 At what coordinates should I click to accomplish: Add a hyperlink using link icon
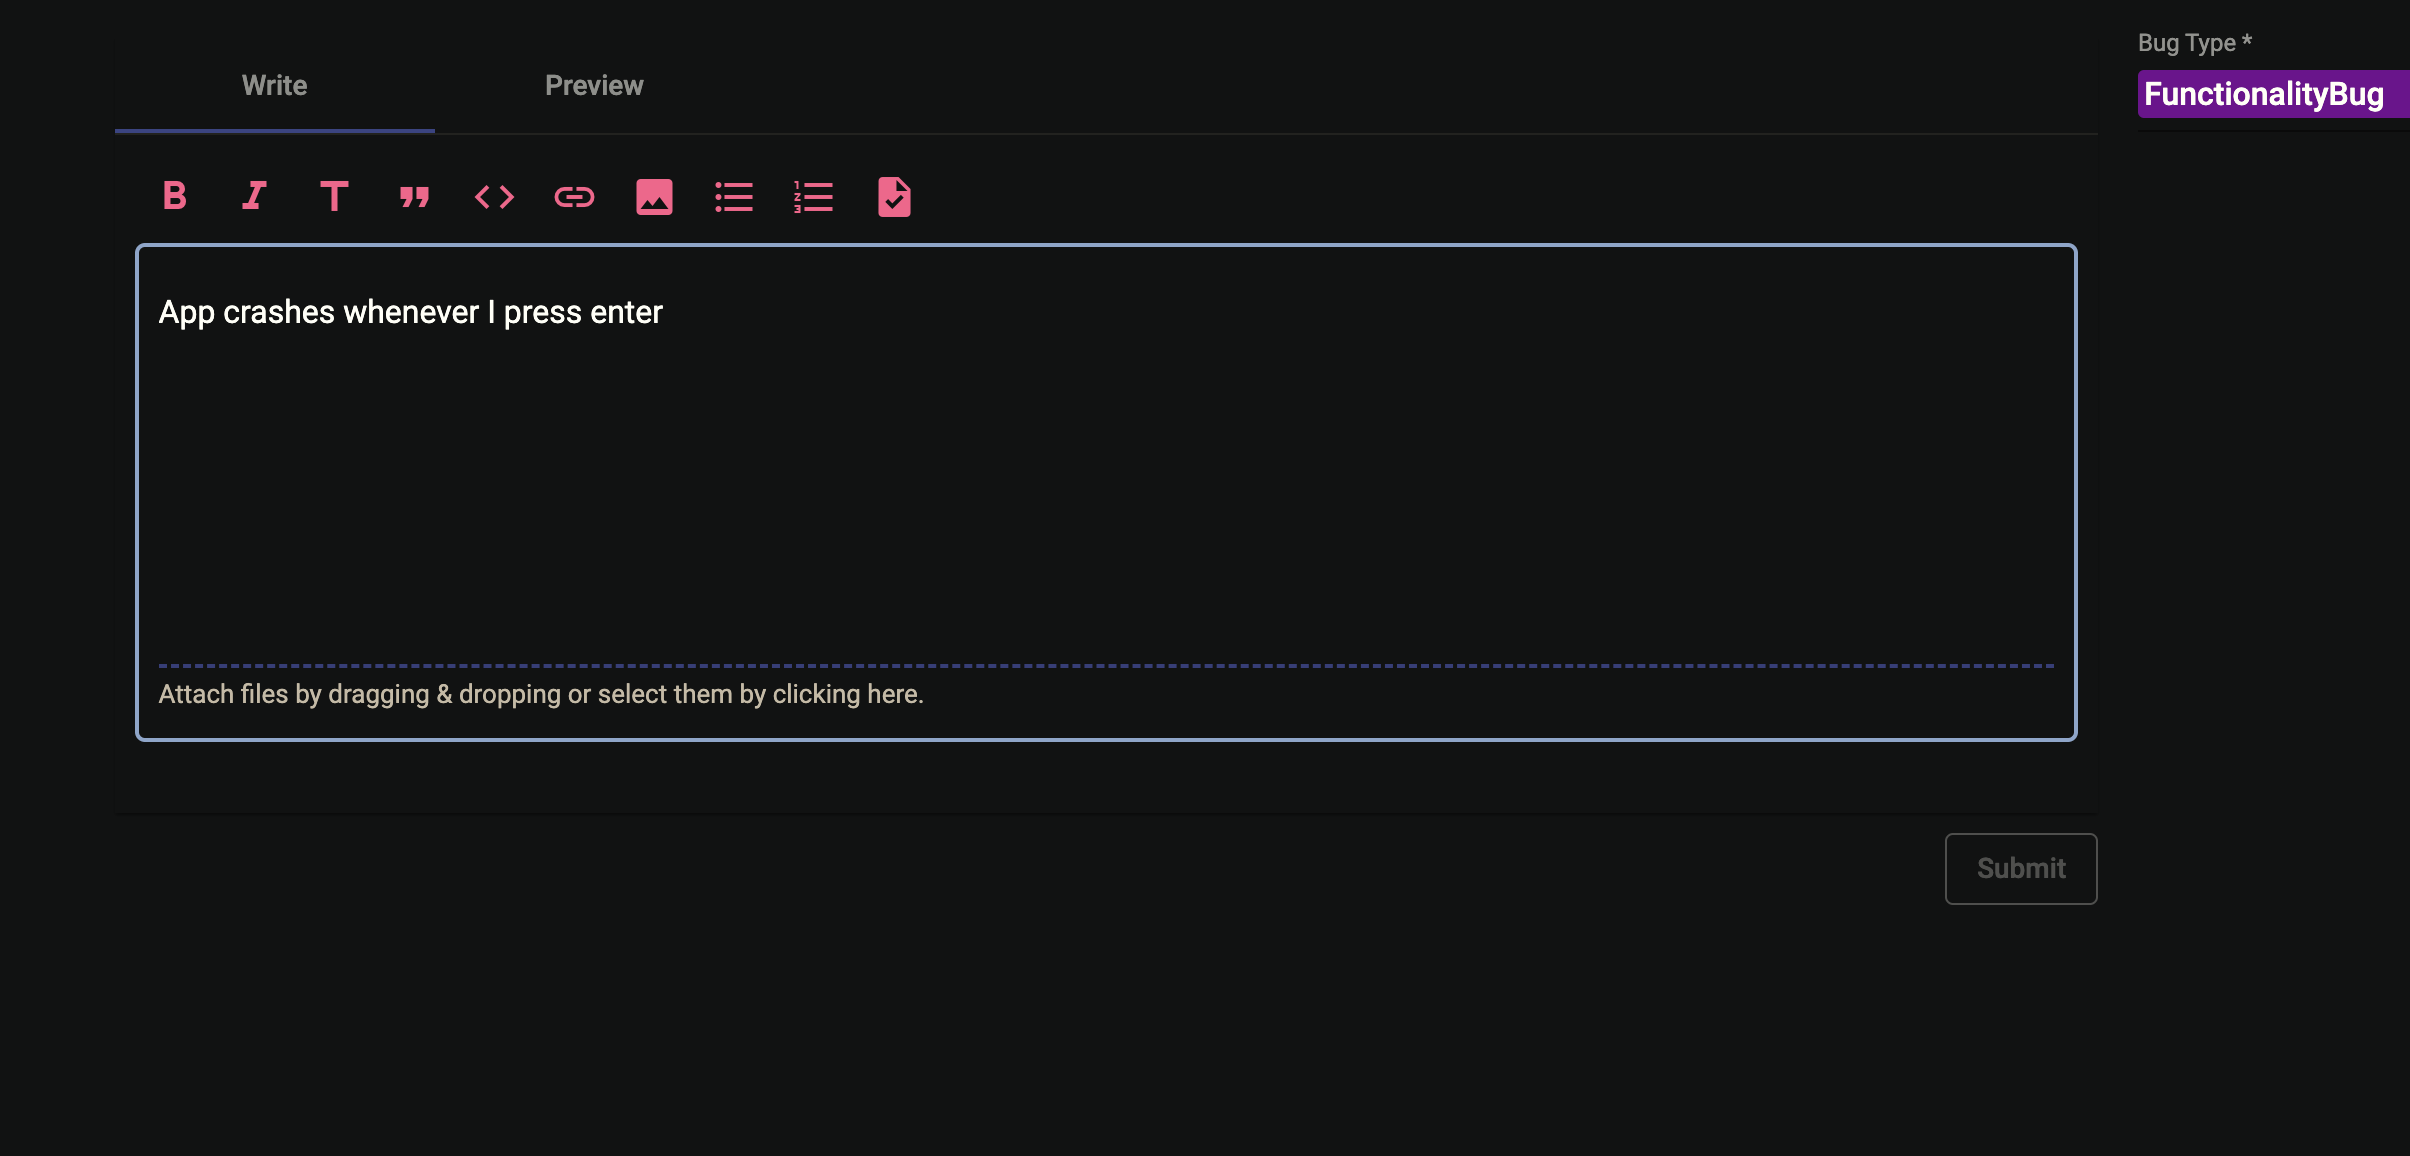(x=574, y=197)
